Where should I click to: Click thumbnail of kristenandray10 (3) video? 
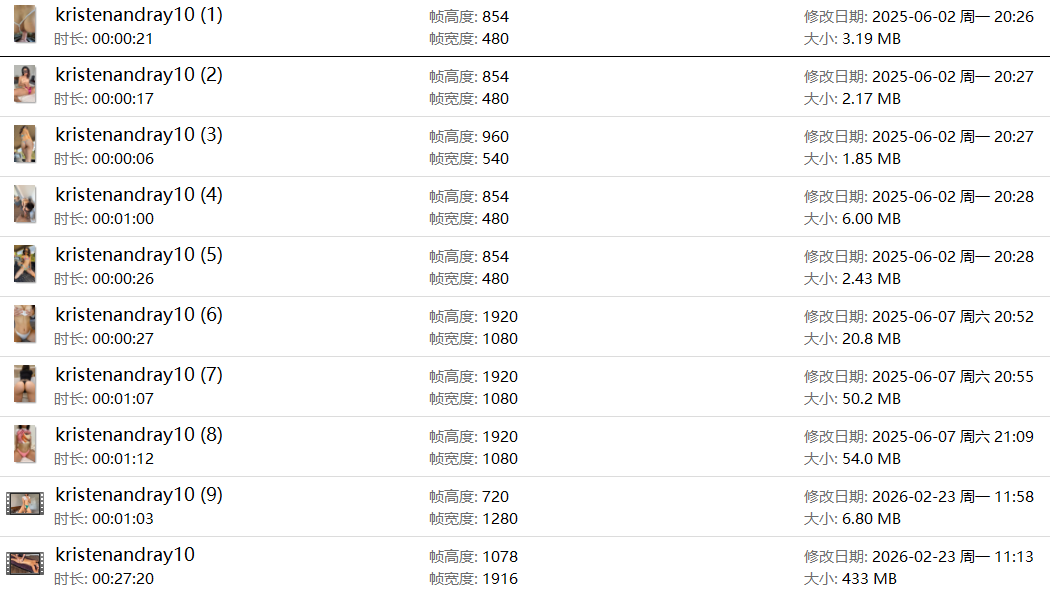(25, 144)
